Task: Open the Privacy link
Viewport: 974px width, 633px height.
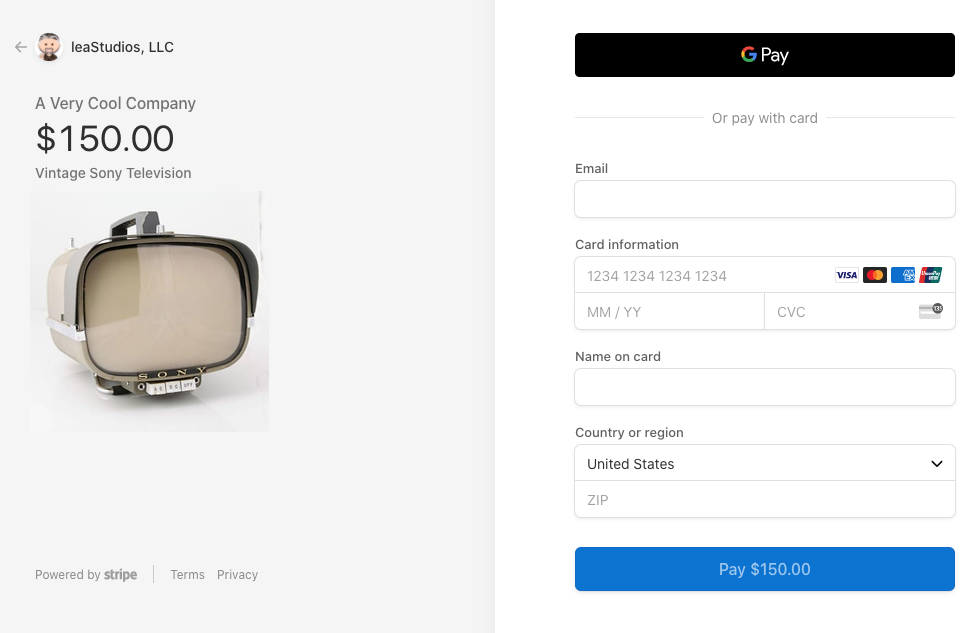Action: pos(237,574)
